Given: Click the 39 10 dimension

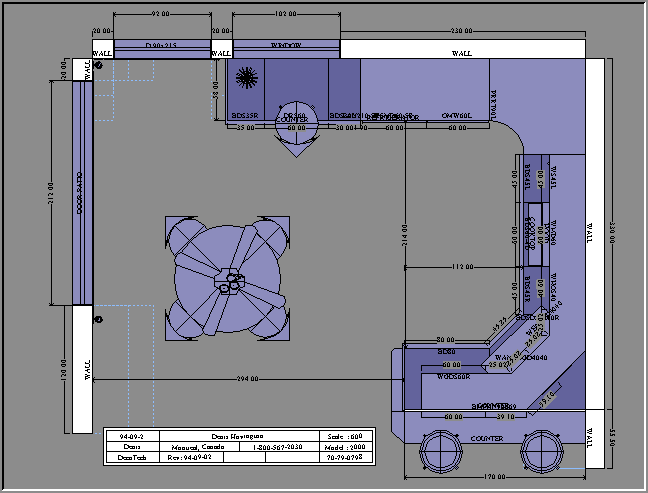Looking at the screenshot, I should (x=505, y=417).
